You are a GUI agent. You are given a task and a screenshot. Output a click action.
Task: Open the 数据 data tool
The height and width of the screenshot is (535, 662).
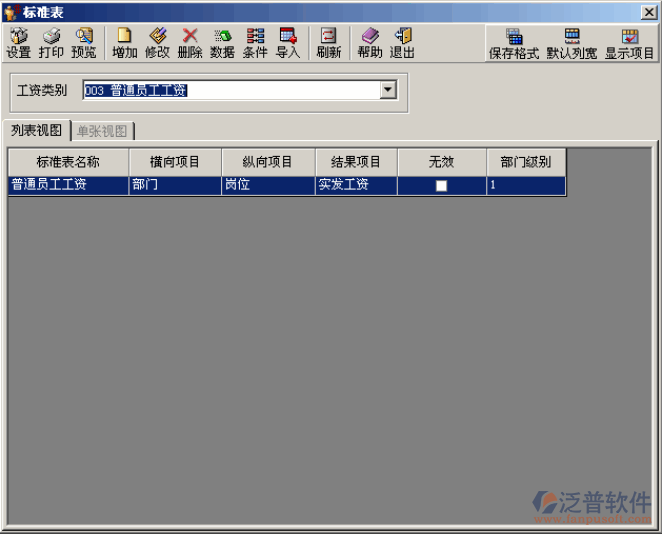222,43
